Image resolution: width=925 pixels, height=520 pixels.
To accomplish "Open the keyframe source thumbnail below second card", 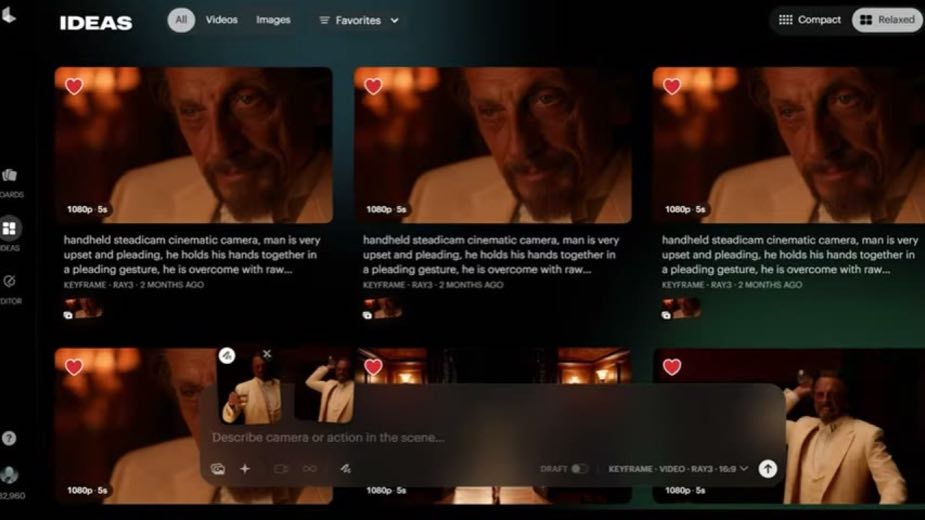I will [382, 309].
